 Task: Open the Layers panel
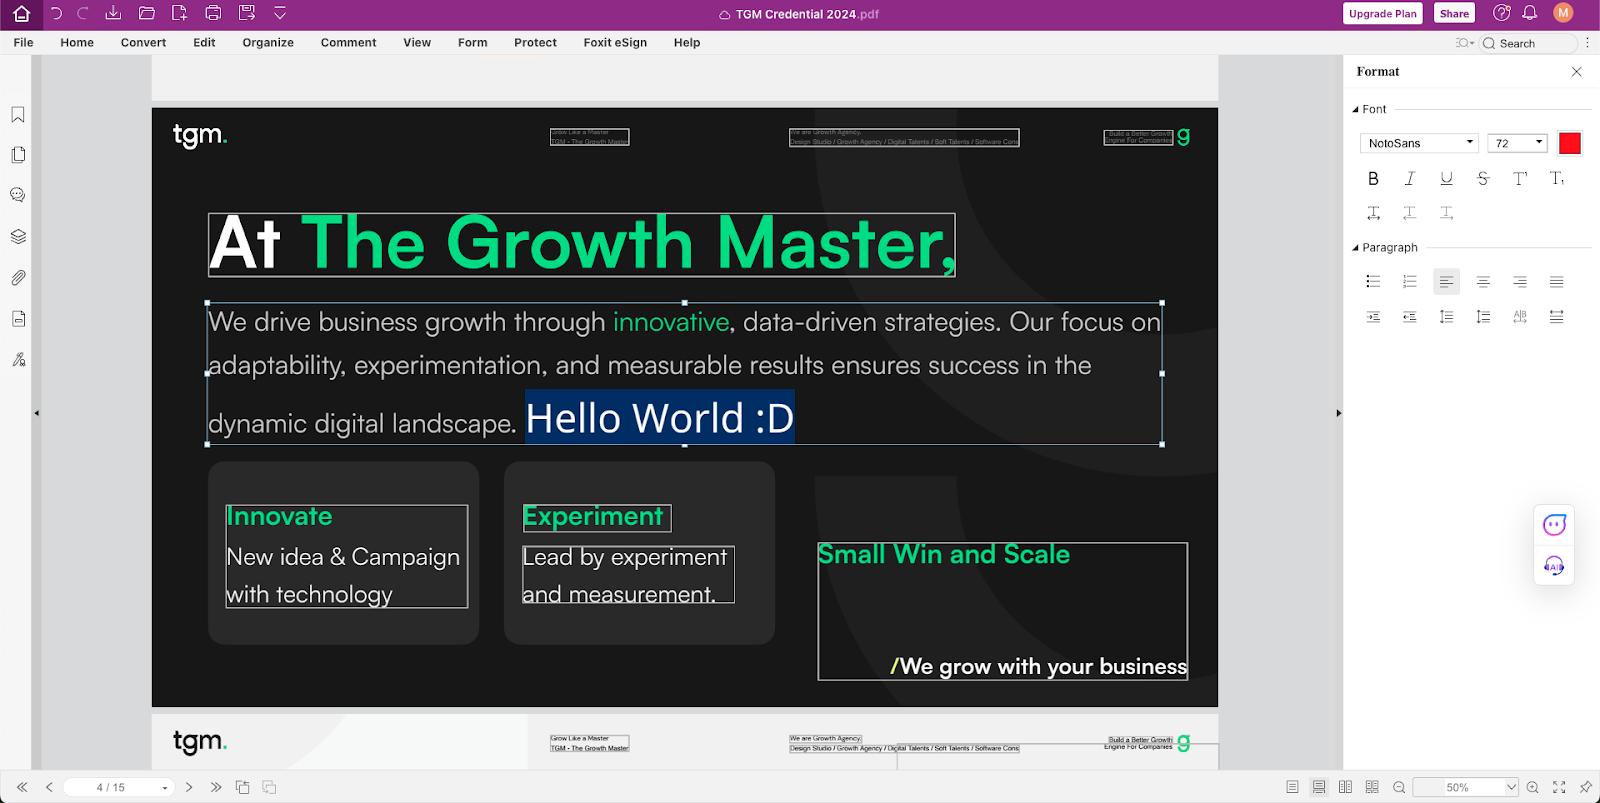(x=18, y=237)
